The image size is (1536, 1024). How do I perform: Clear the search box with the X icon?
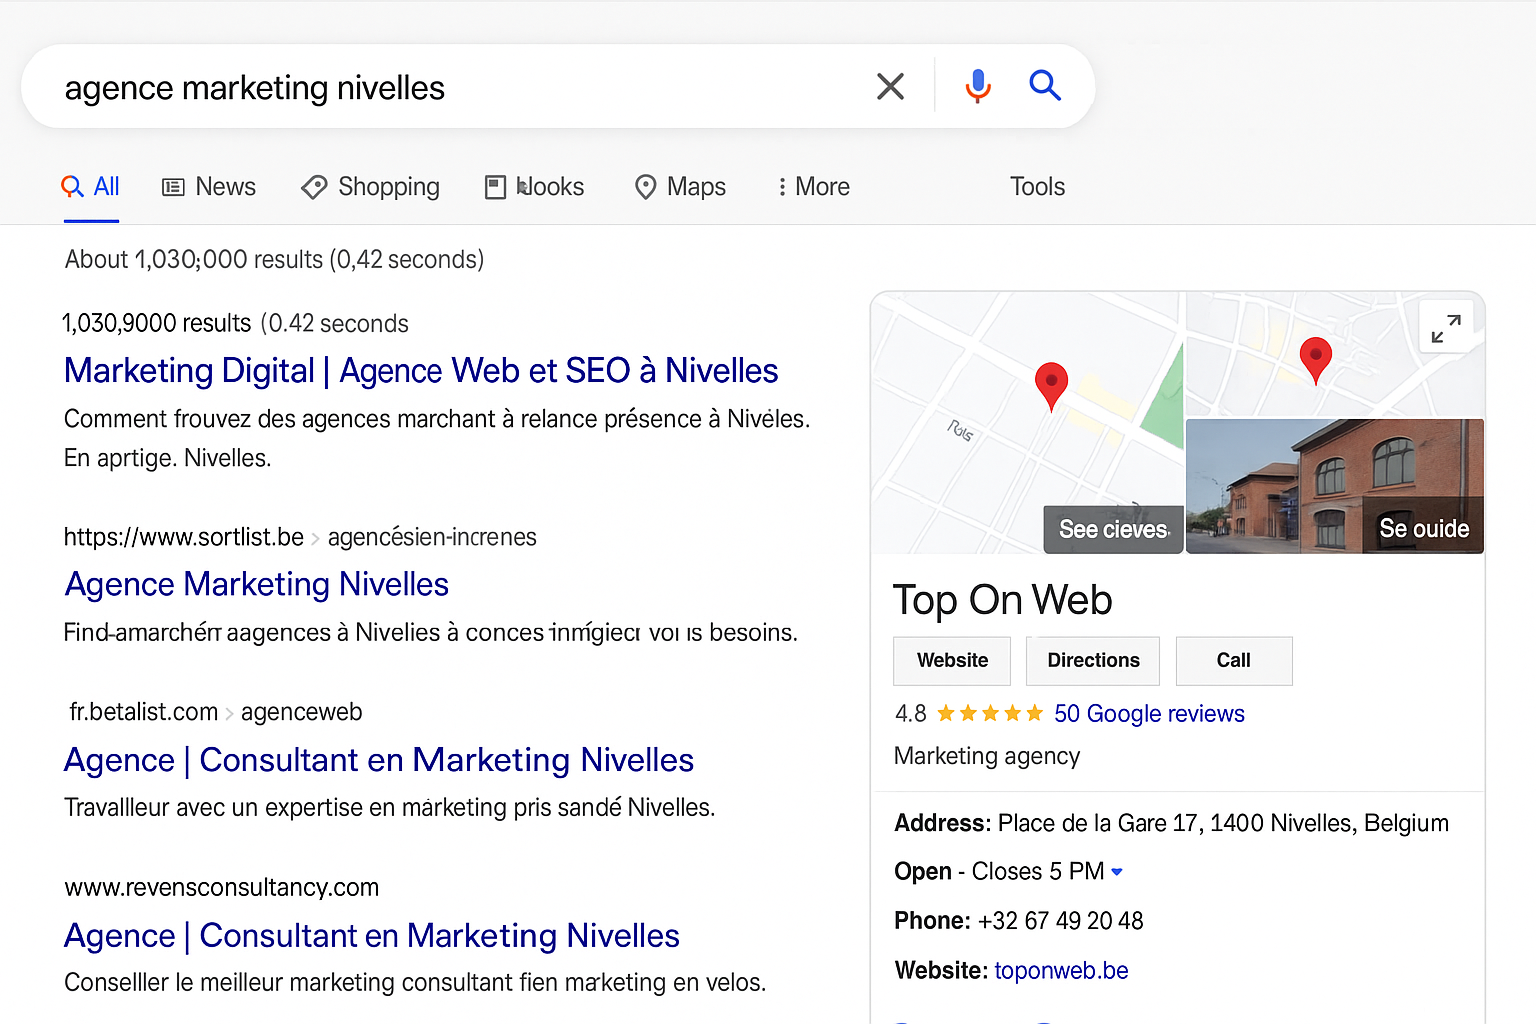tap(890, 87)
